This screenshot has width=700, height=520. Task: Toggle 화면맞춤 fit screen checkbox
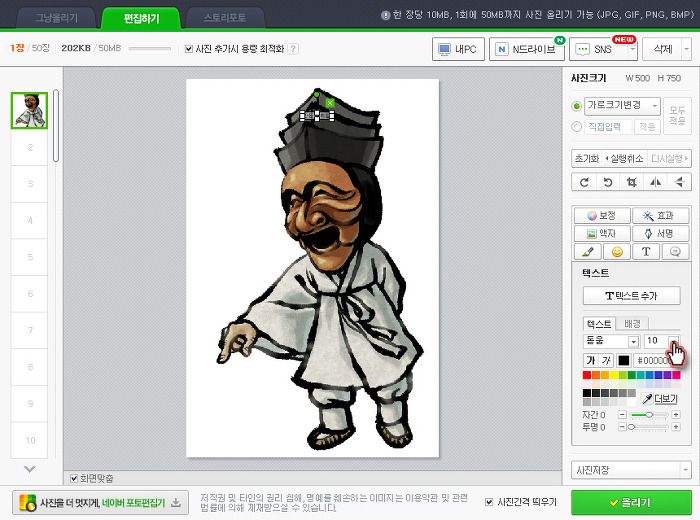coord(74,478)
